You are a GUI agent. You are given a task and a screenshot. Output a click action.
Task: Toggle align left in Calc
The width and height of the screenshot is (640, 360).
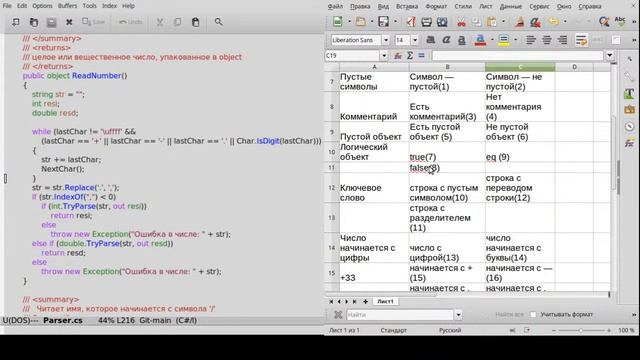(531, 40)
